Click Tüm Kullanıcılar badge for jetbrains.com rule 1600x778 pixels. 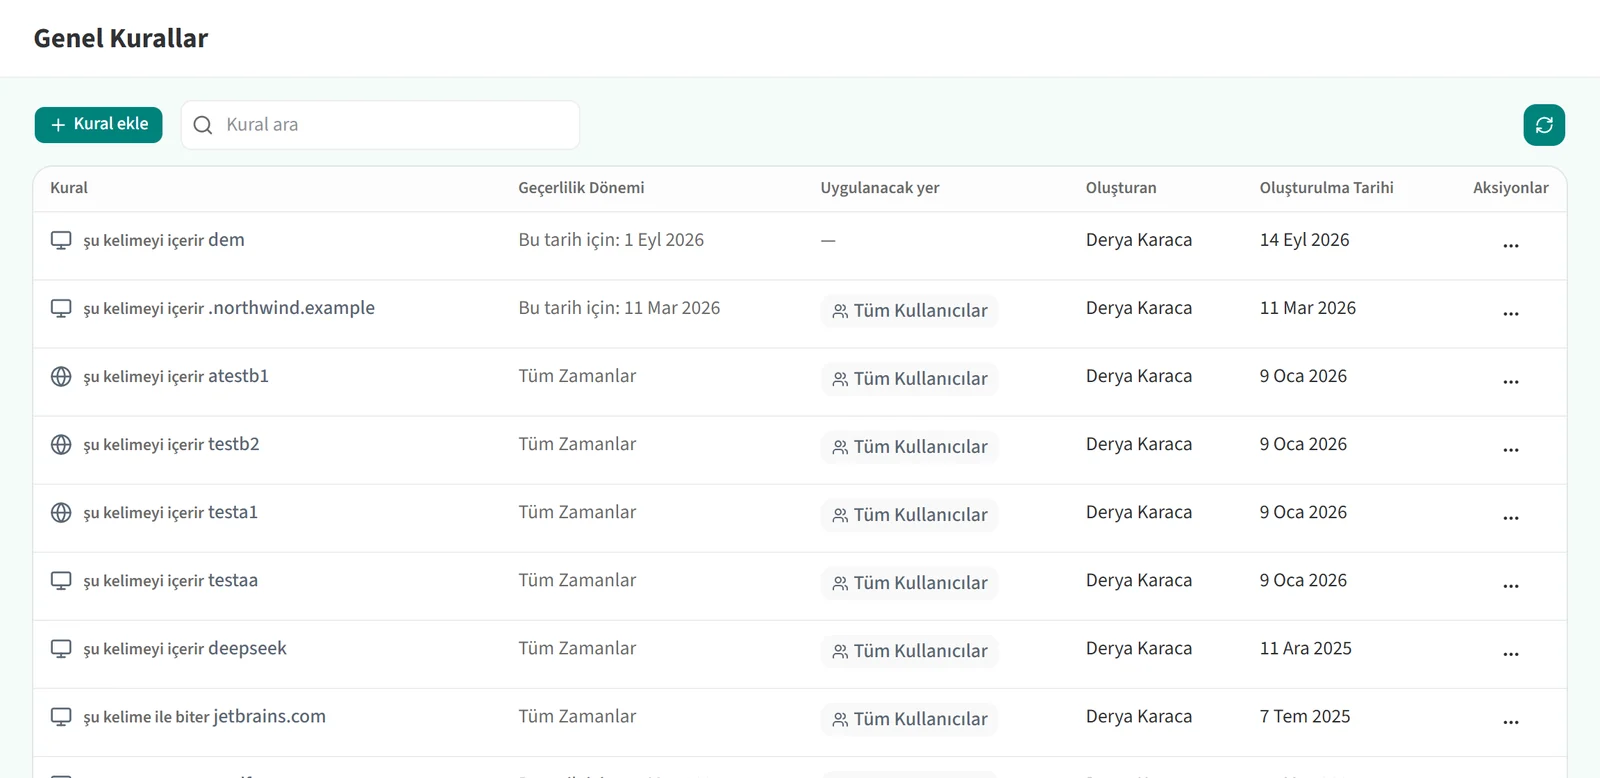[909, 719]
